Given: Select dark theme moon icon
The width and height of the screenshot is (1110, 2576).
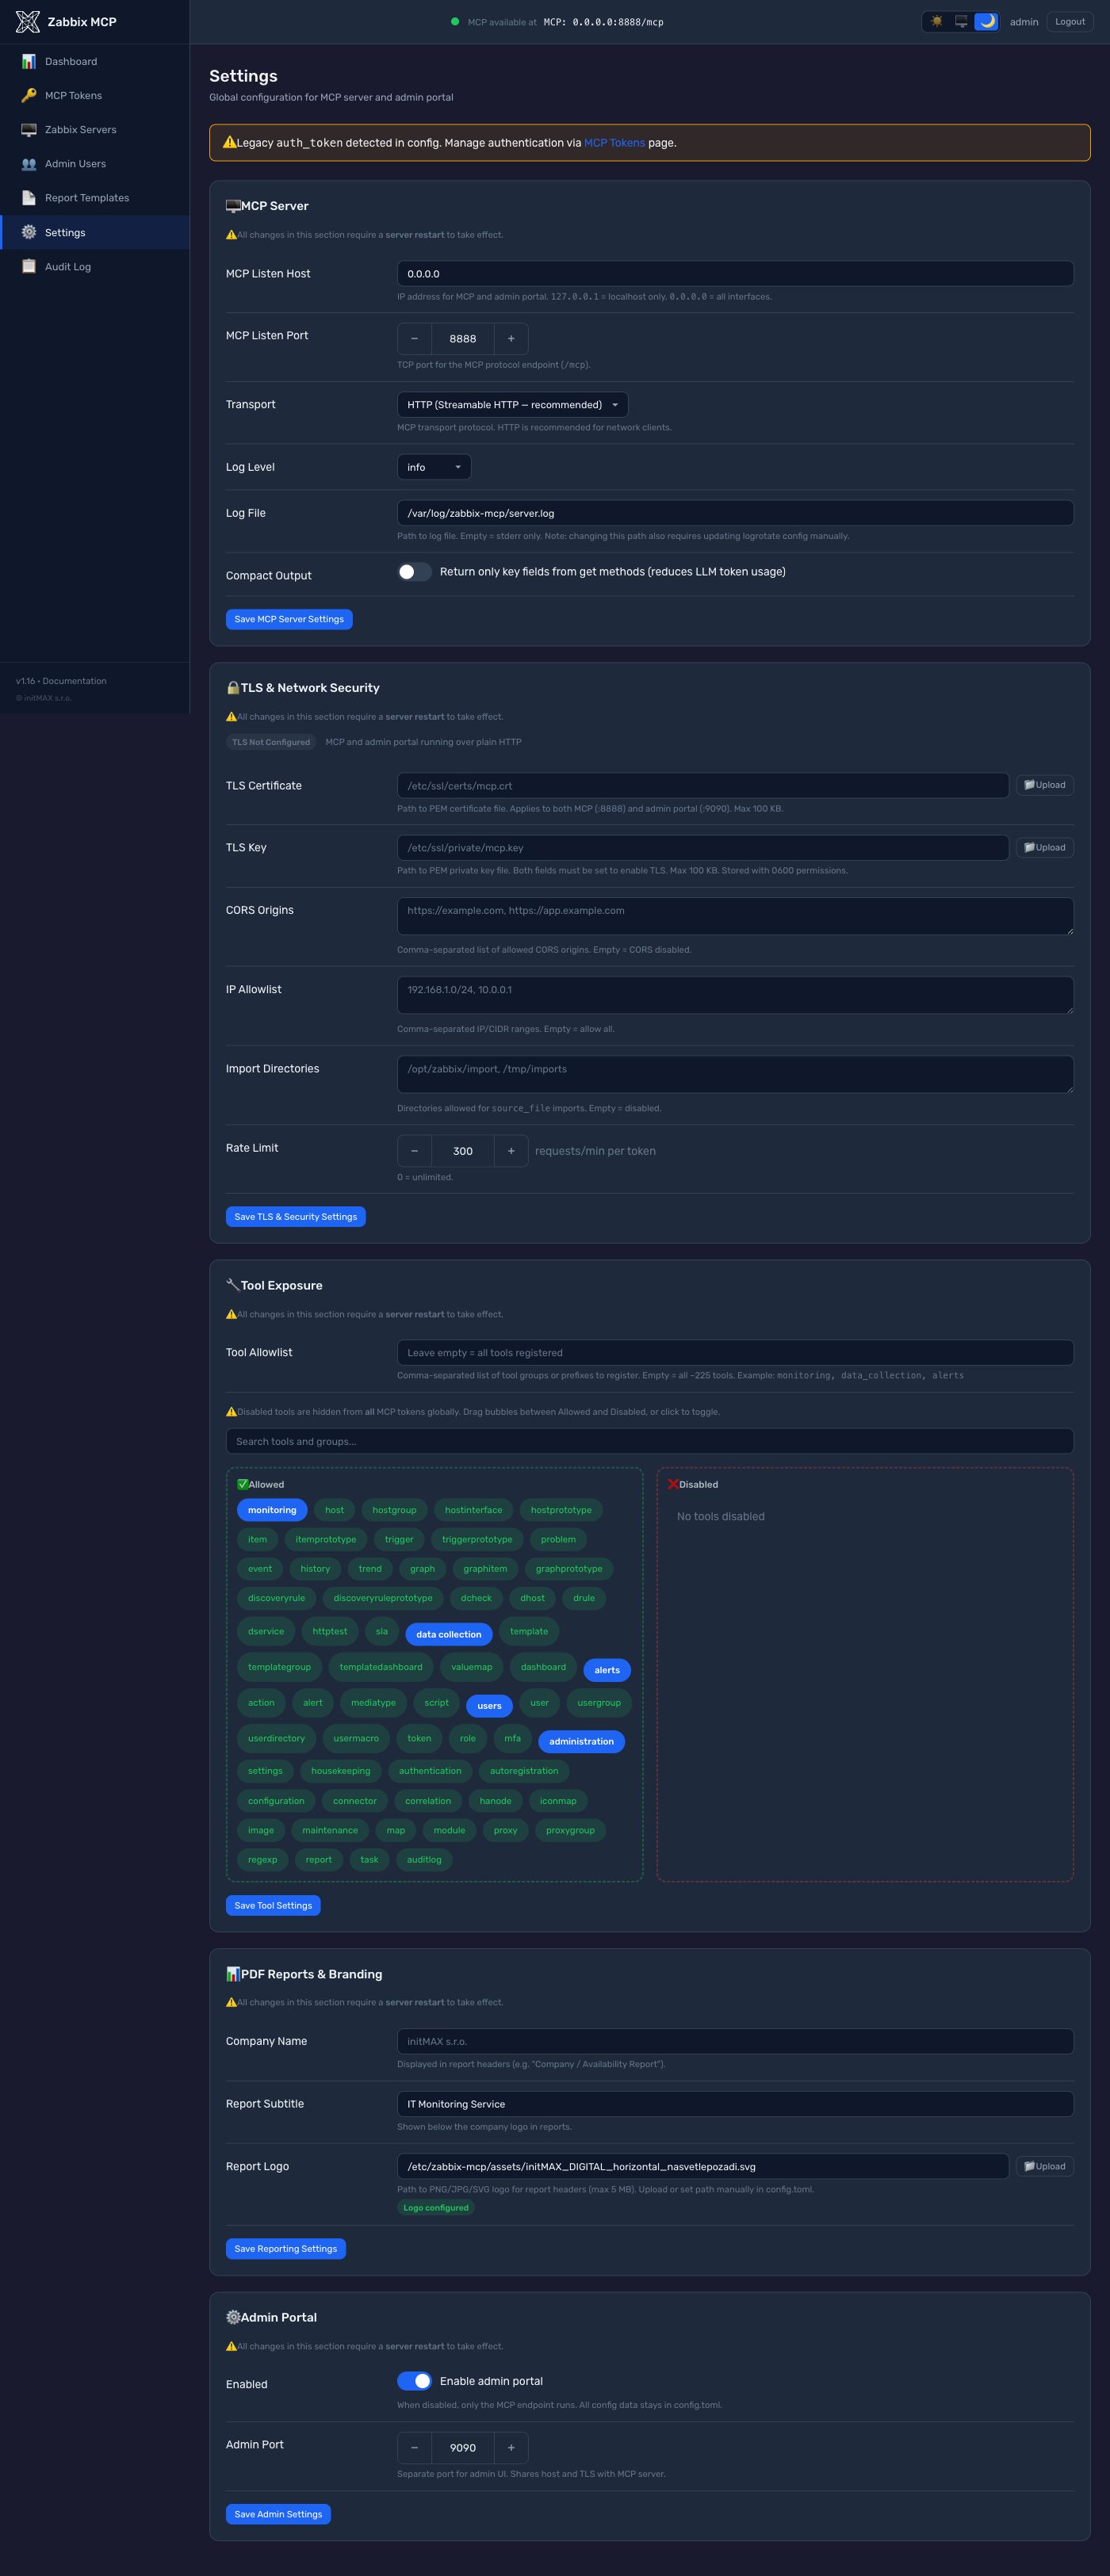Looking at the screenshot, I should (x=986, y=21).
